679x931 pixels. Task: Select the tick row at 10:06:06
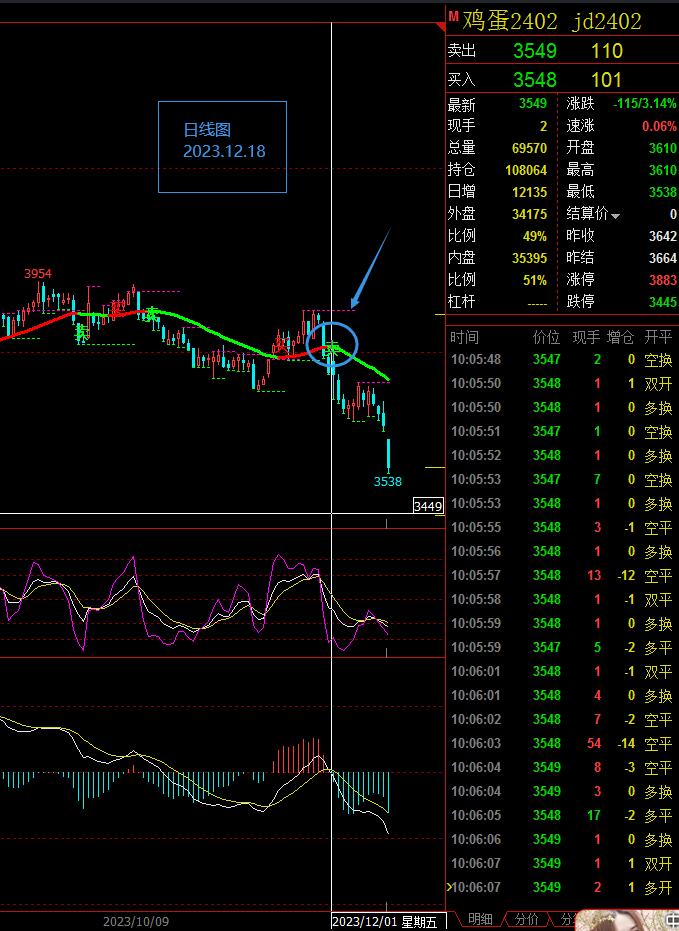coord(561,840)
